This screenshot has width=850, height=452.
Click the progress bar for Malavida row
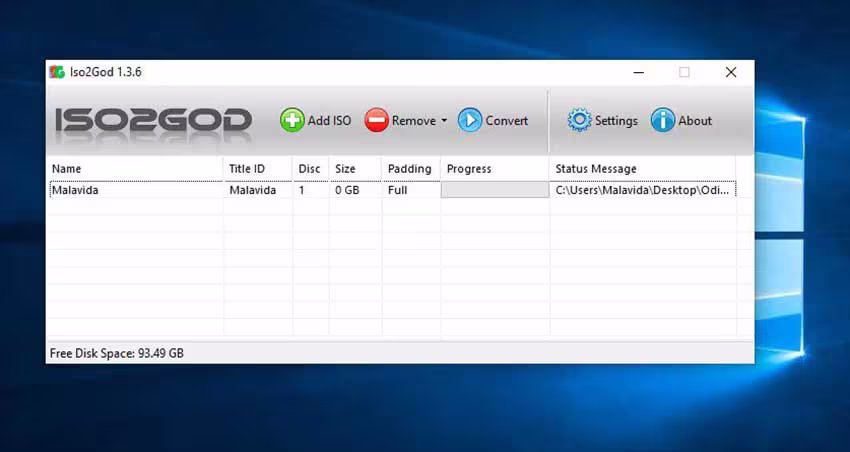(x=494, y=190)
